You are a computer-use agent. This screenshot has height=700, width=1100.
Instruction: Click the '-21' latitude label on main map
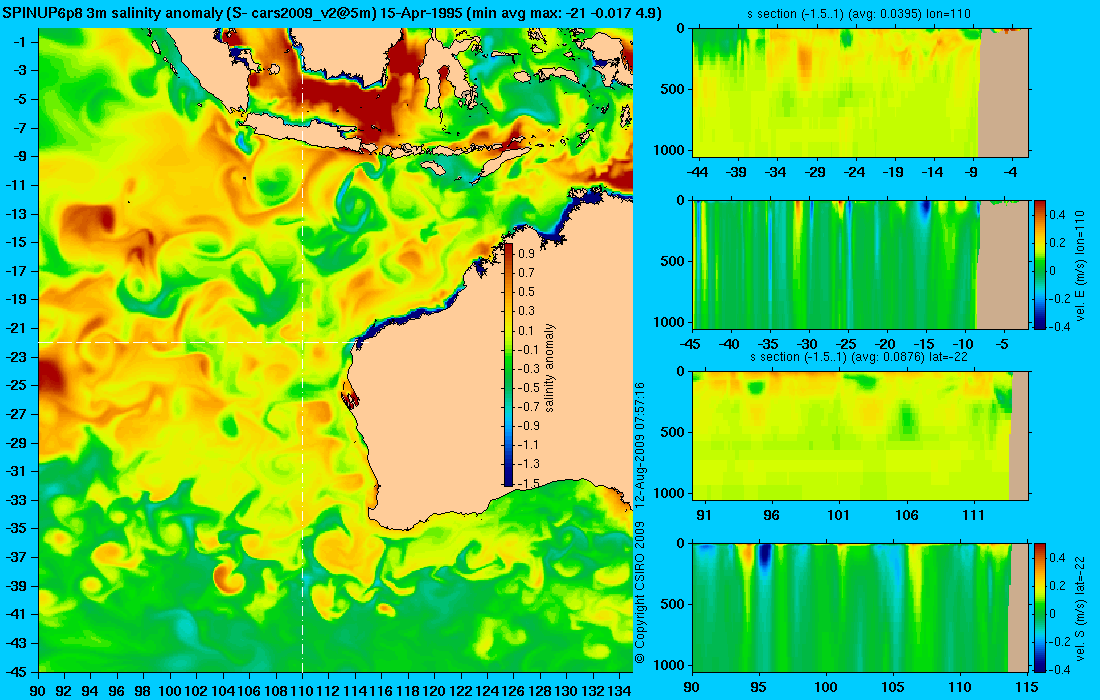[15, 328]
